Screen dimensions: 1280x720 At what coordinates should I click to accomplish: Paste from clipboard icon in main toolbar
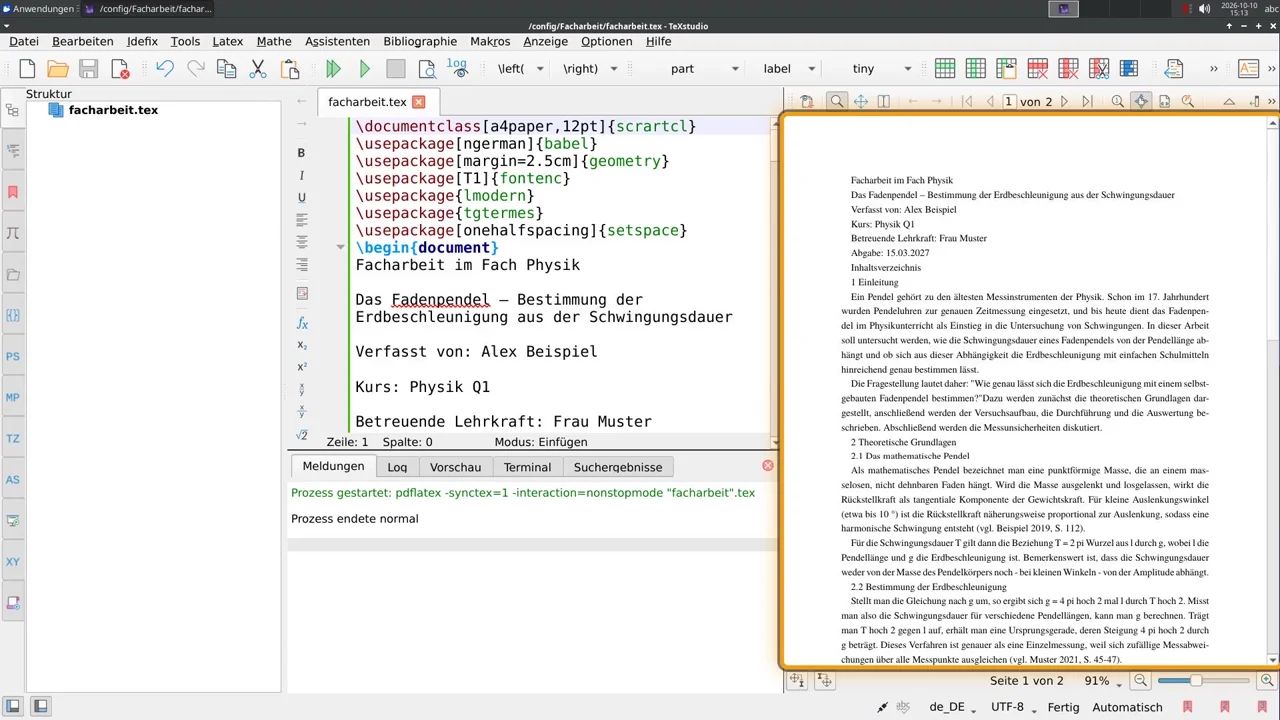pyautogui.click(x=290, y=69)
